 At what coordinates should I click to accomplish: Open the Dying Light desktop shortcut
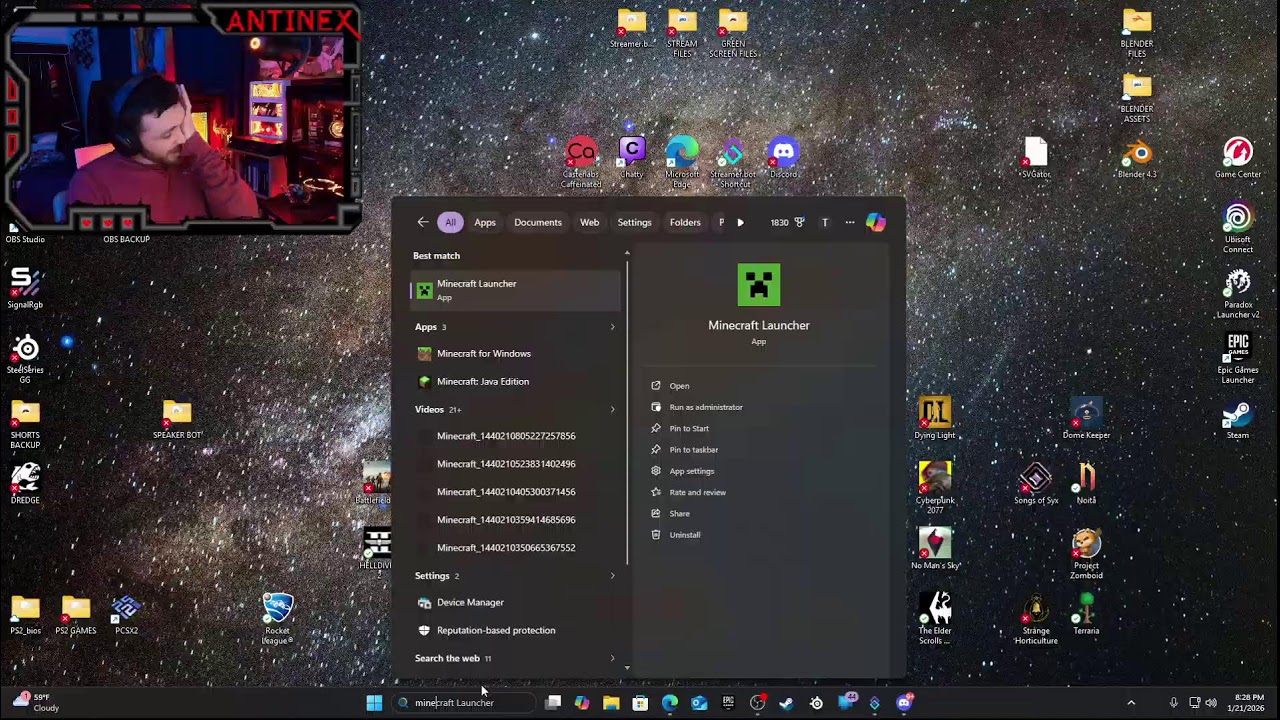935,419
